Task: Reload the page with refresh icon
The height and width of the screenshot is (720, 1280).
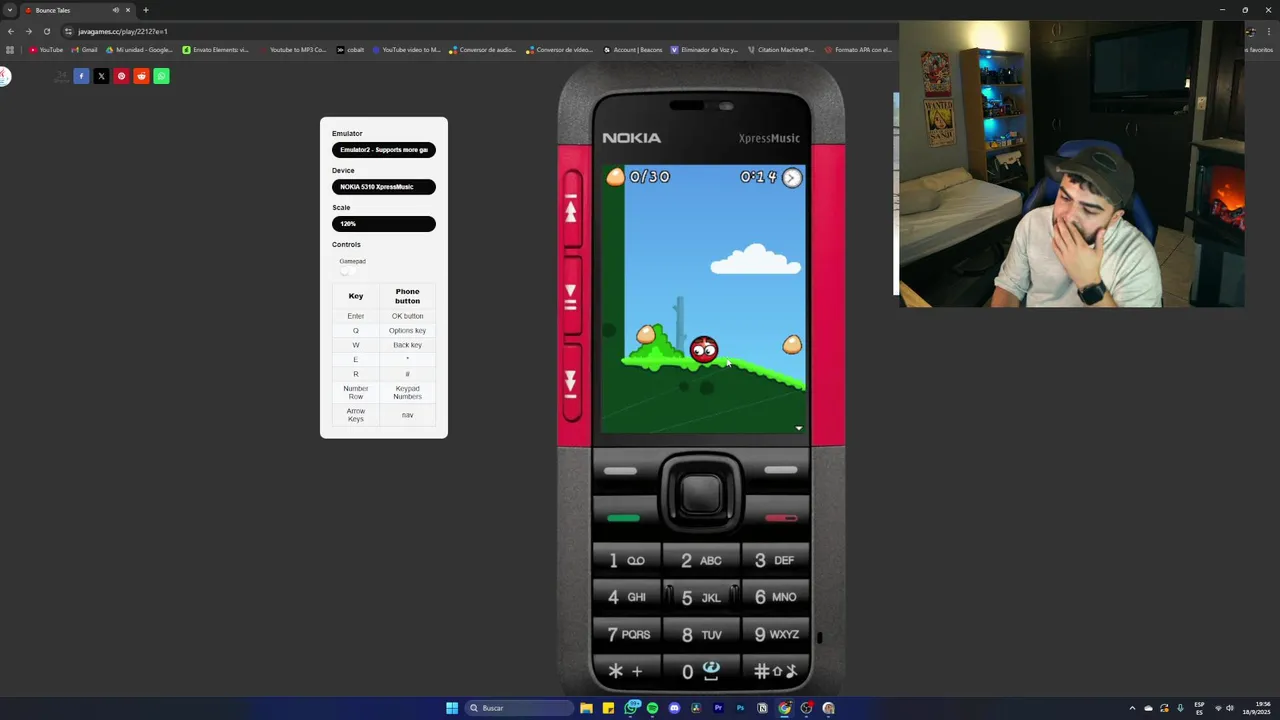Action: pos(46,31)
